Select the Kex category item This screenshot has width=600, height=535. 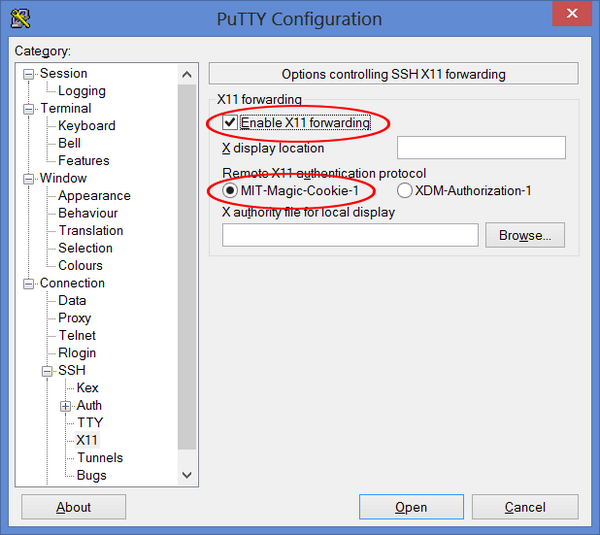click(x=88, y=388)
